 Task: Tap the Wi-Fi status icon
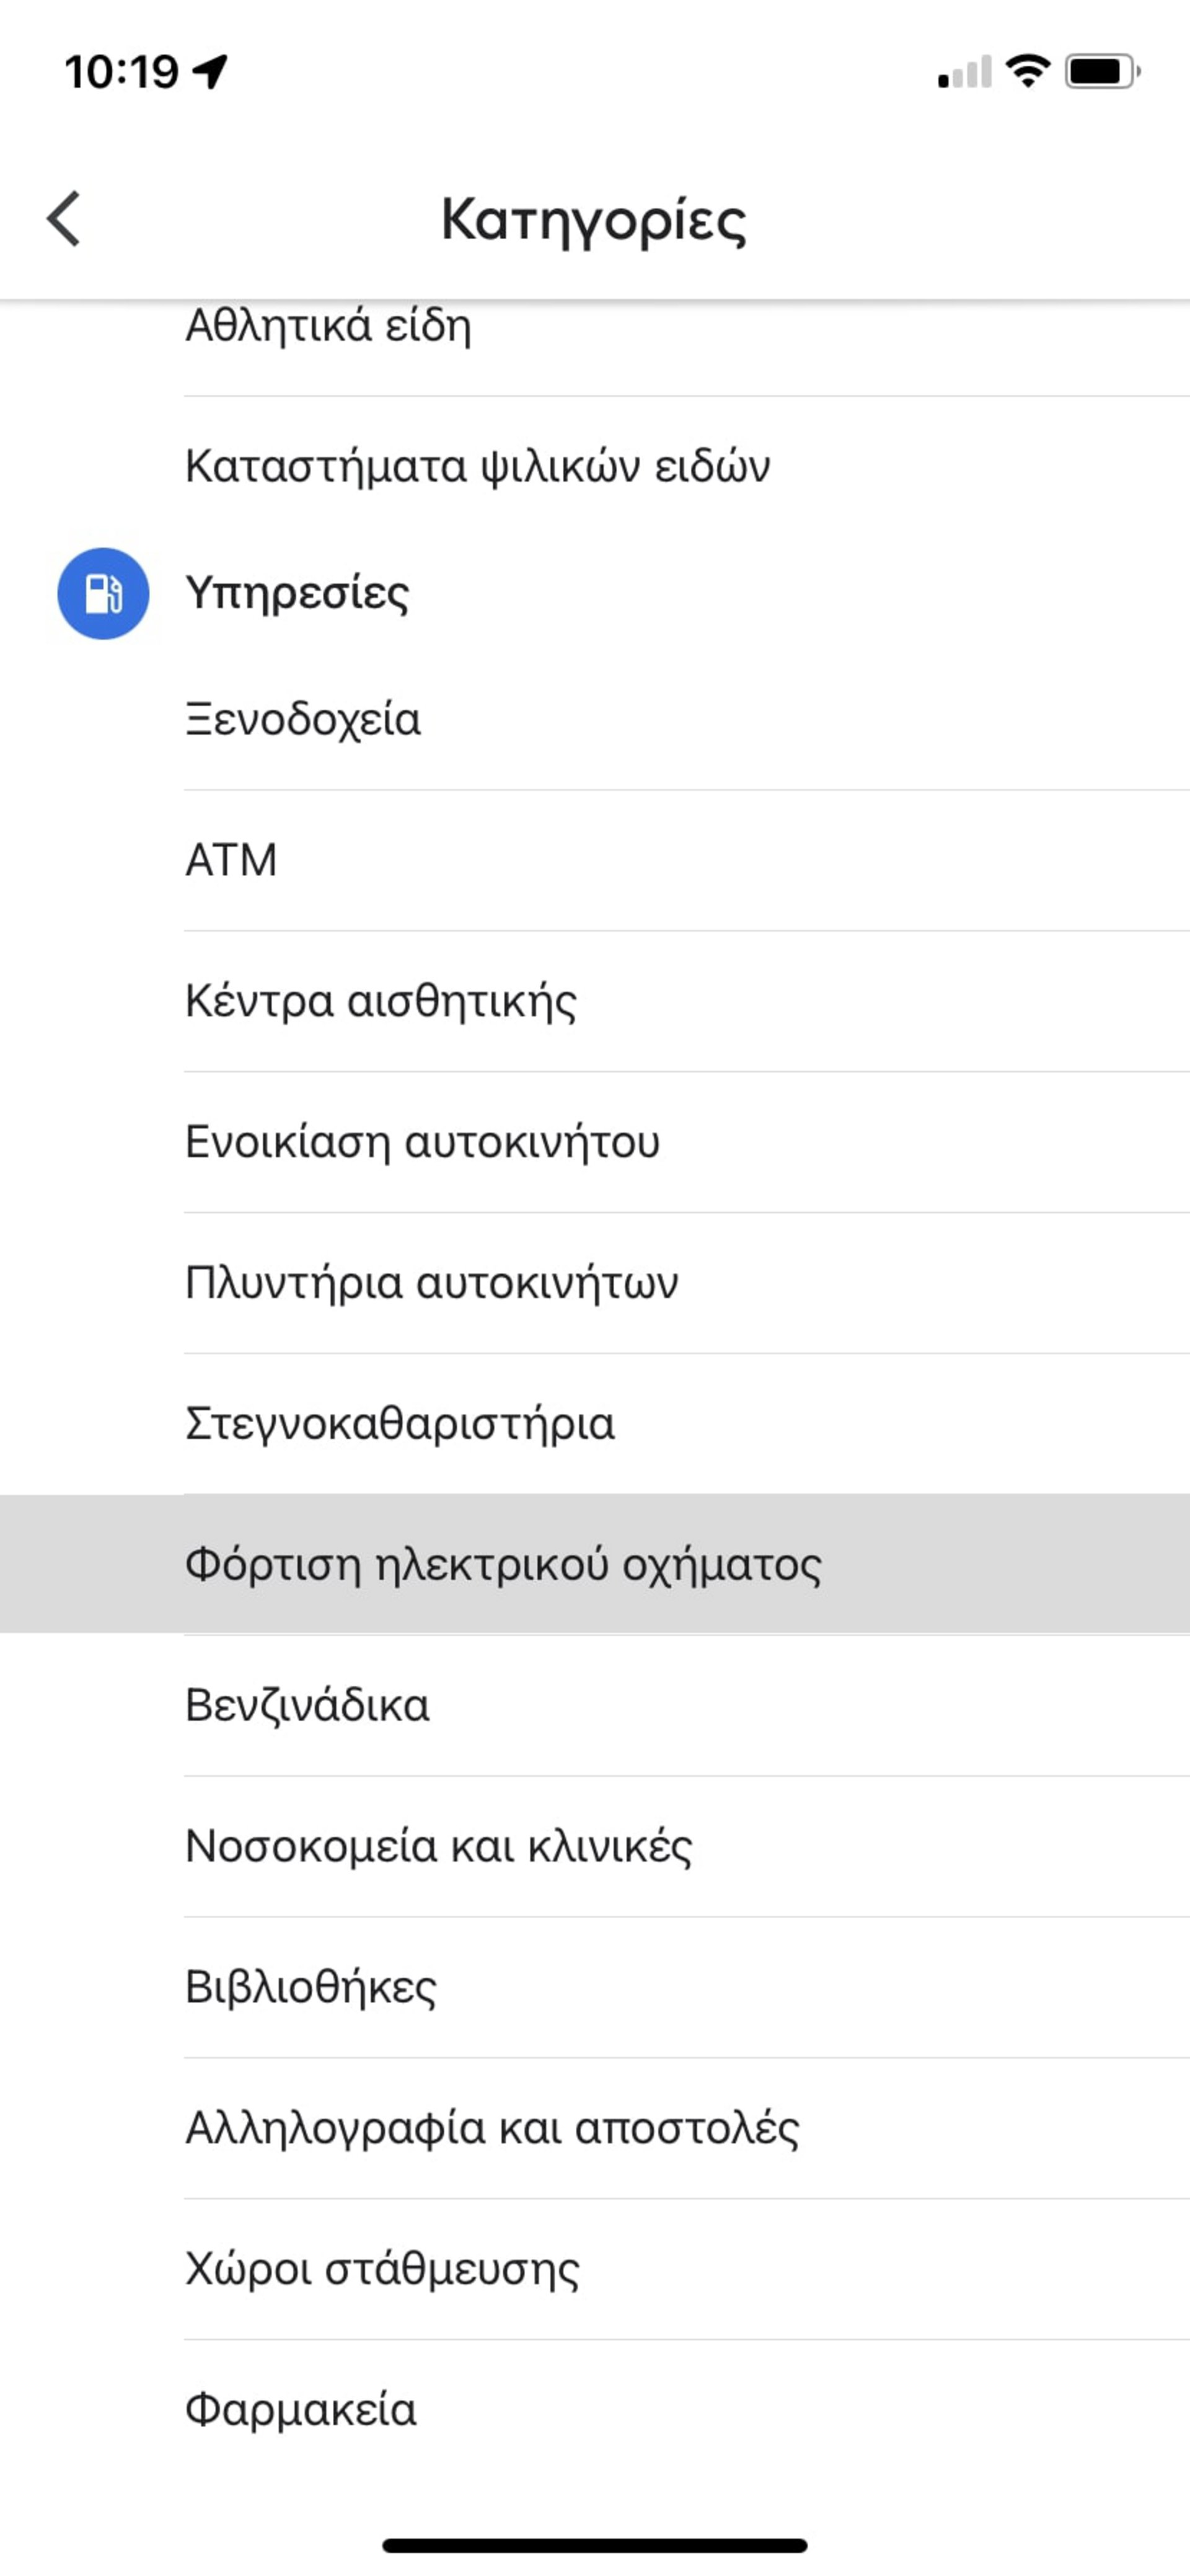[x=1027, y=71]
